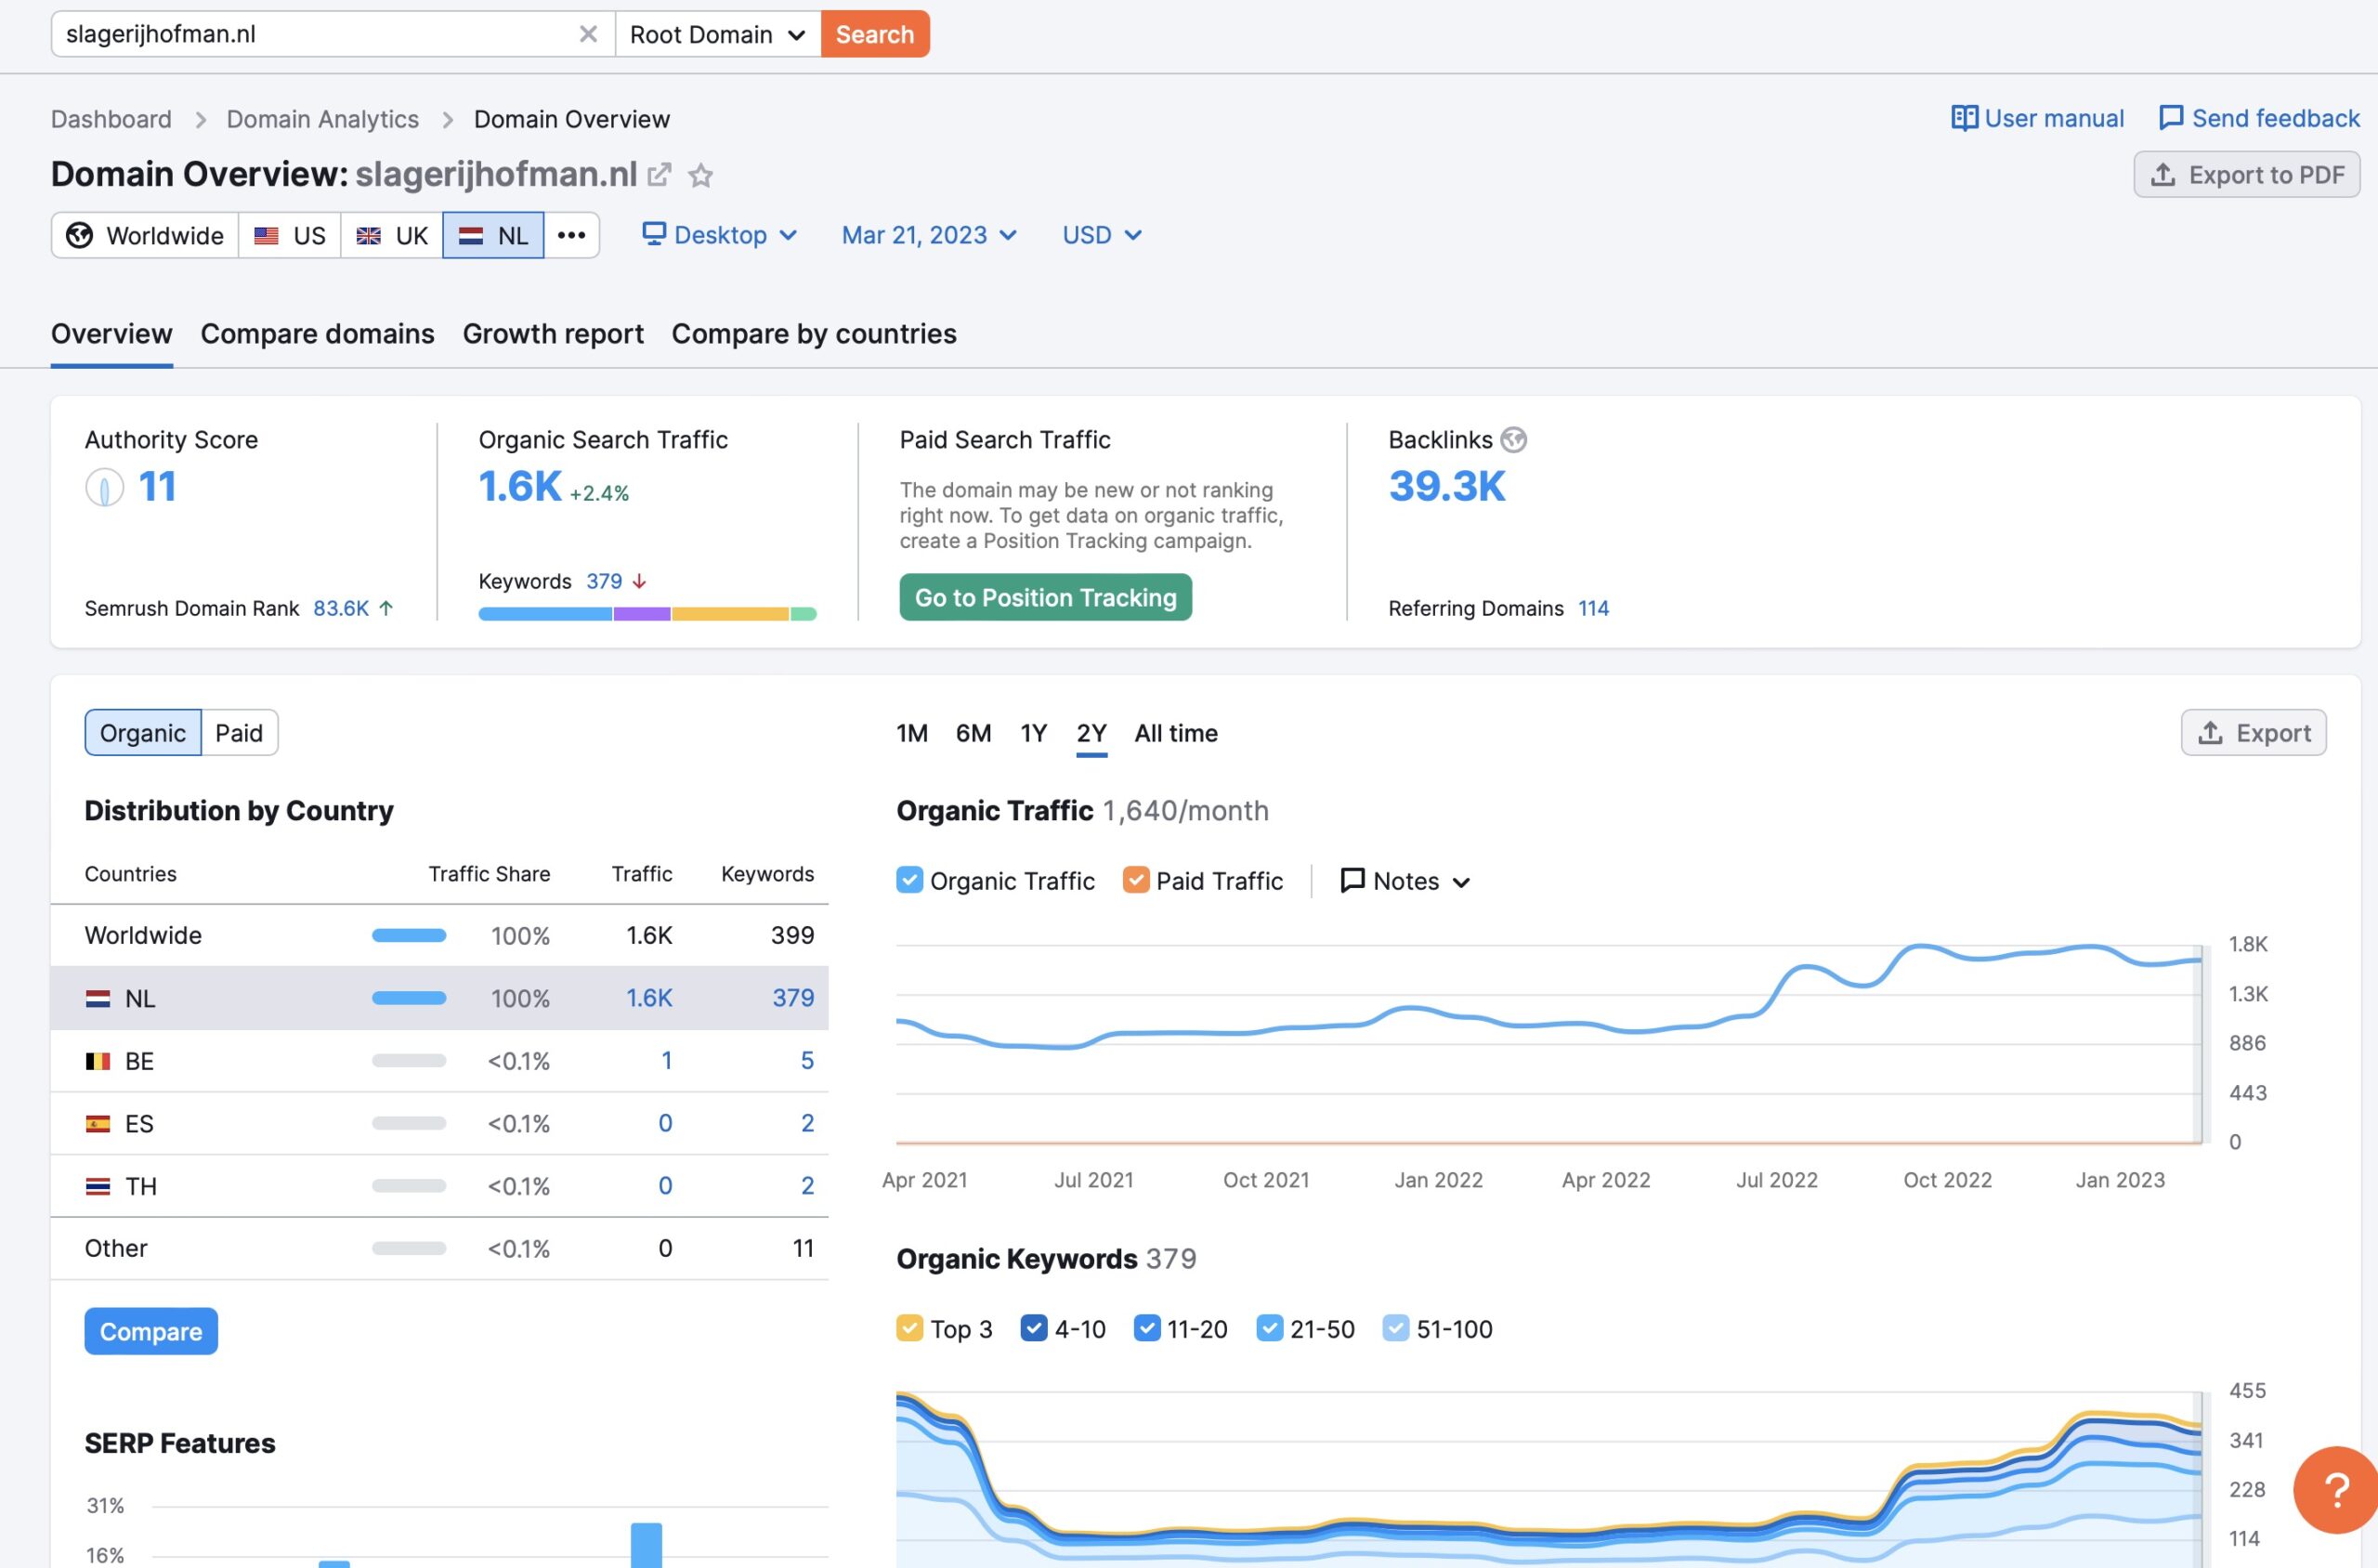Expand the Notes dropdown

pos(1406,881)
